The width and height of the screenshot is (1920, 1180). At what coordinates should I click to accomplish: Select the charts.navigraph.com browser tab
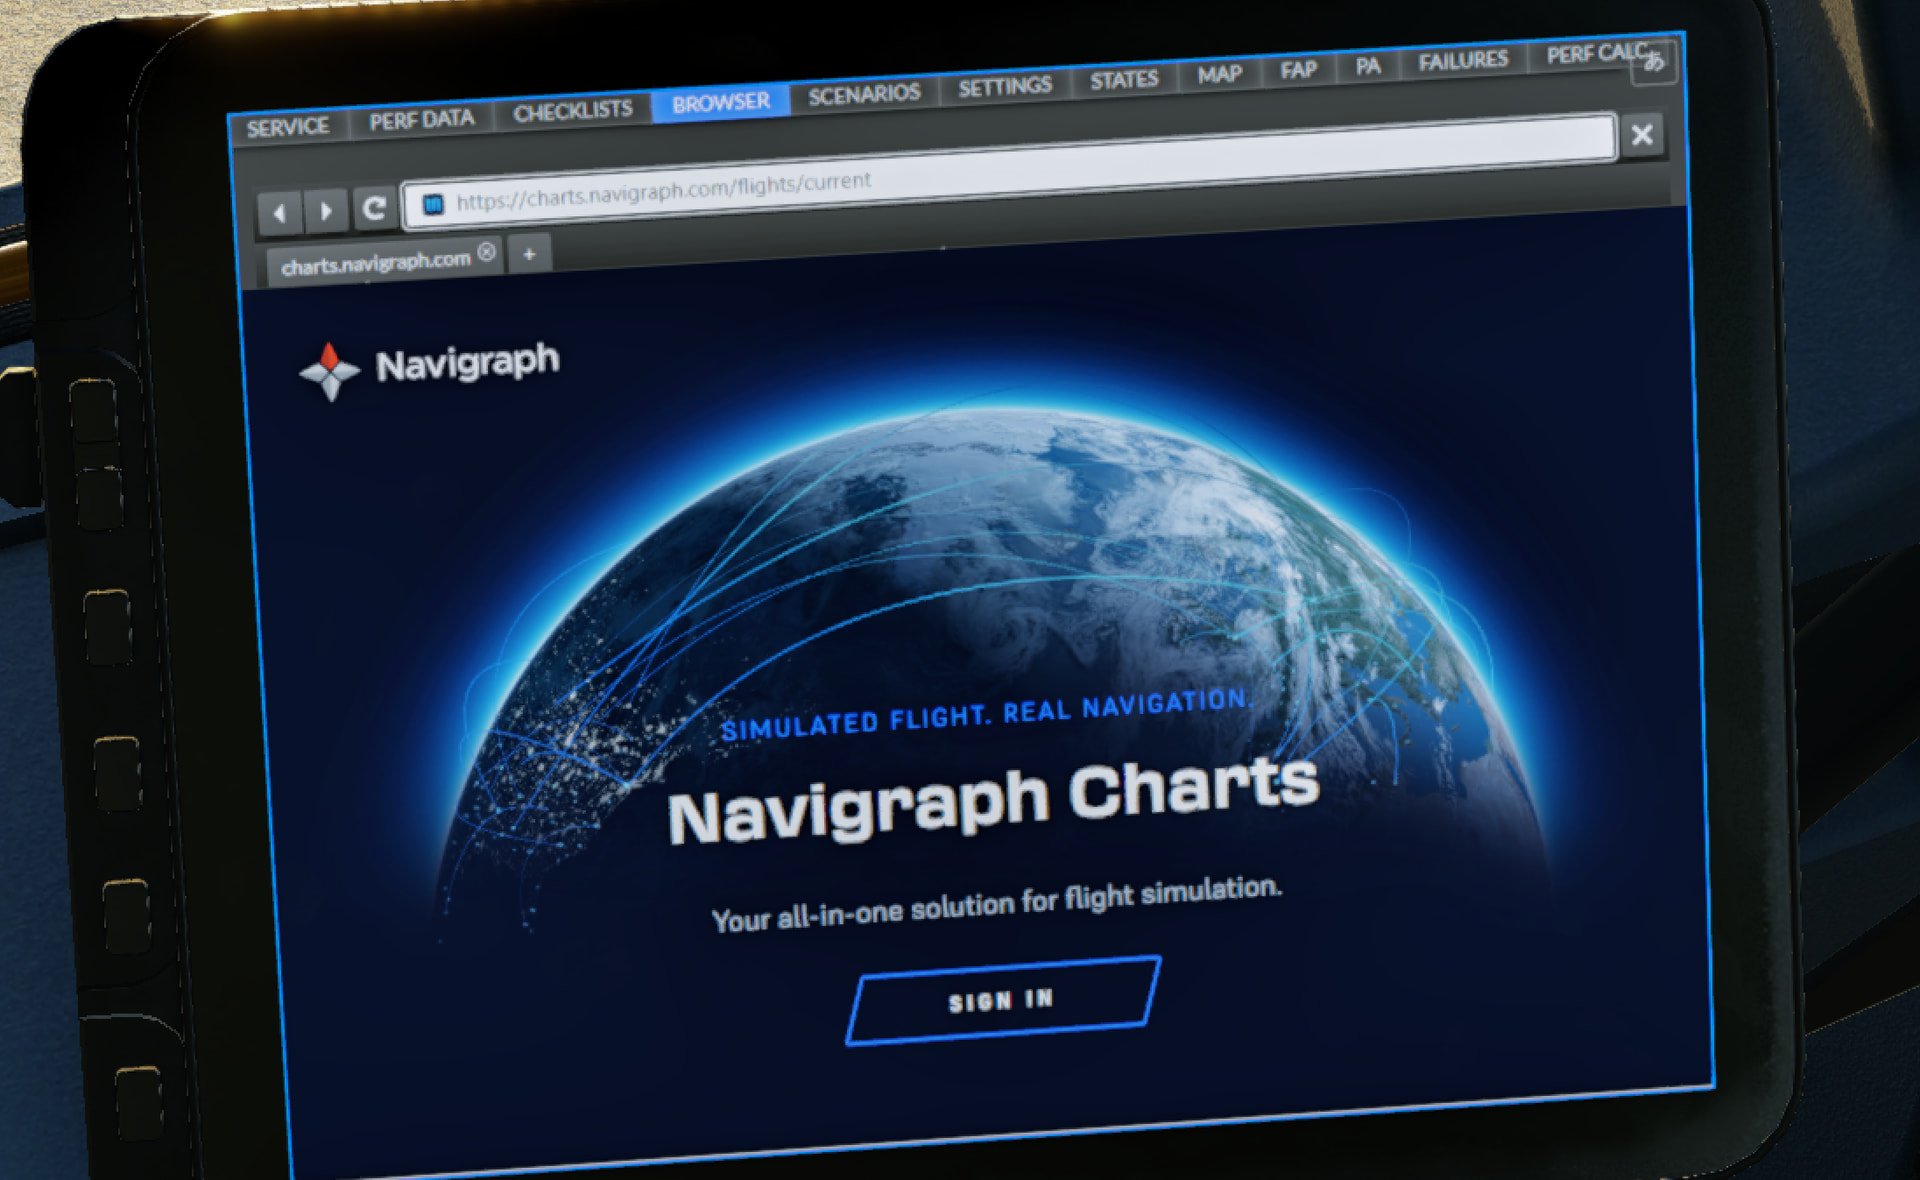pos(375,263)
